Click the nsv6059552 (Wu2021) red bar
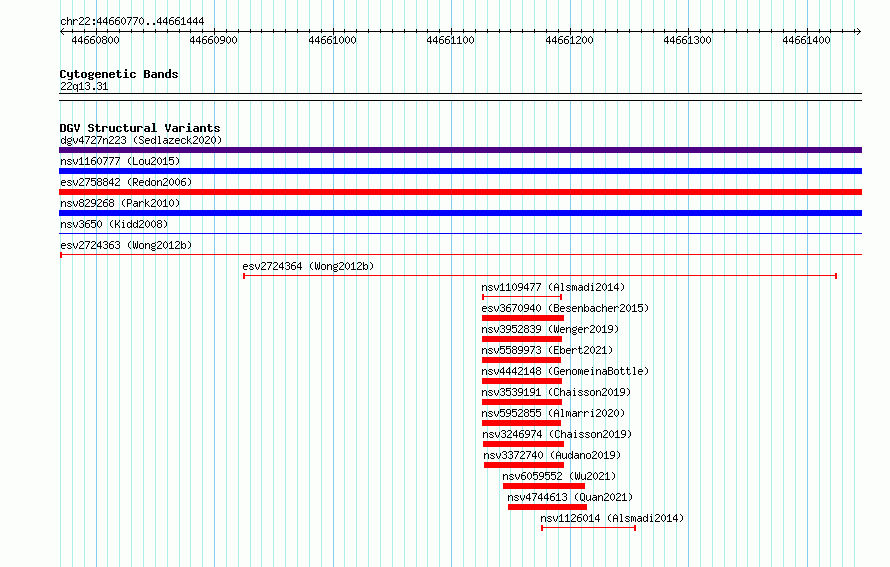 544,486
